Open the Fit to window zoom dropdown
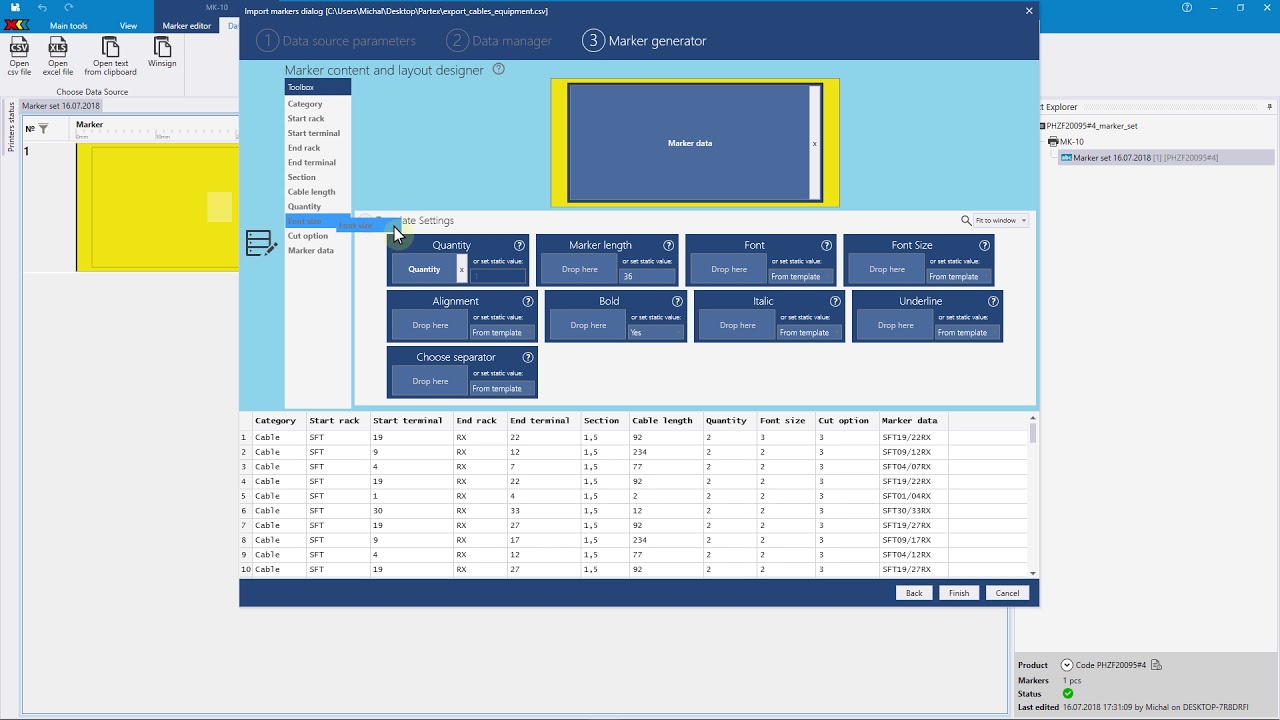1280x720 pixels. click(x=1001, y=220)
